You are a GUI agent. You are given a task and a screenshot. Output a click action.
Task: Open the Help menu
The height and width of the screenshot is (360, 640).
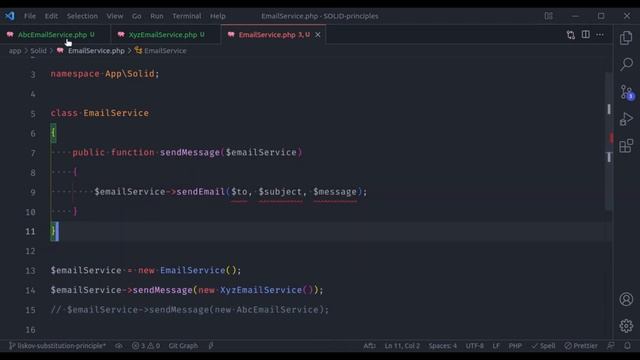(218, 16)
